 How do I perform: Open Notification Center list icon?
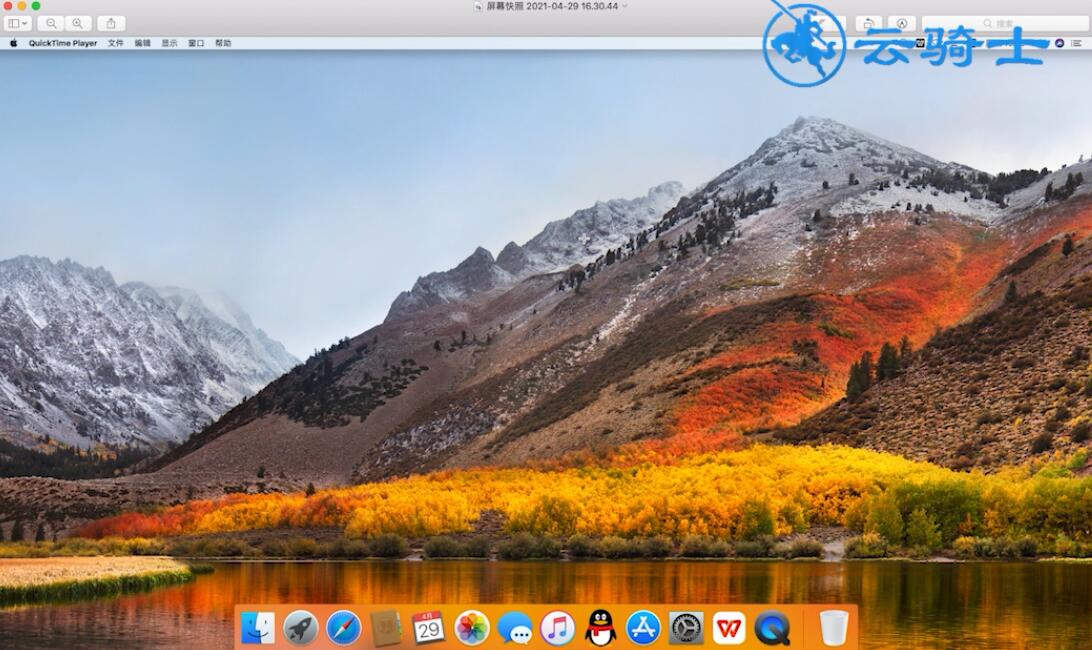coord(1077,43)
